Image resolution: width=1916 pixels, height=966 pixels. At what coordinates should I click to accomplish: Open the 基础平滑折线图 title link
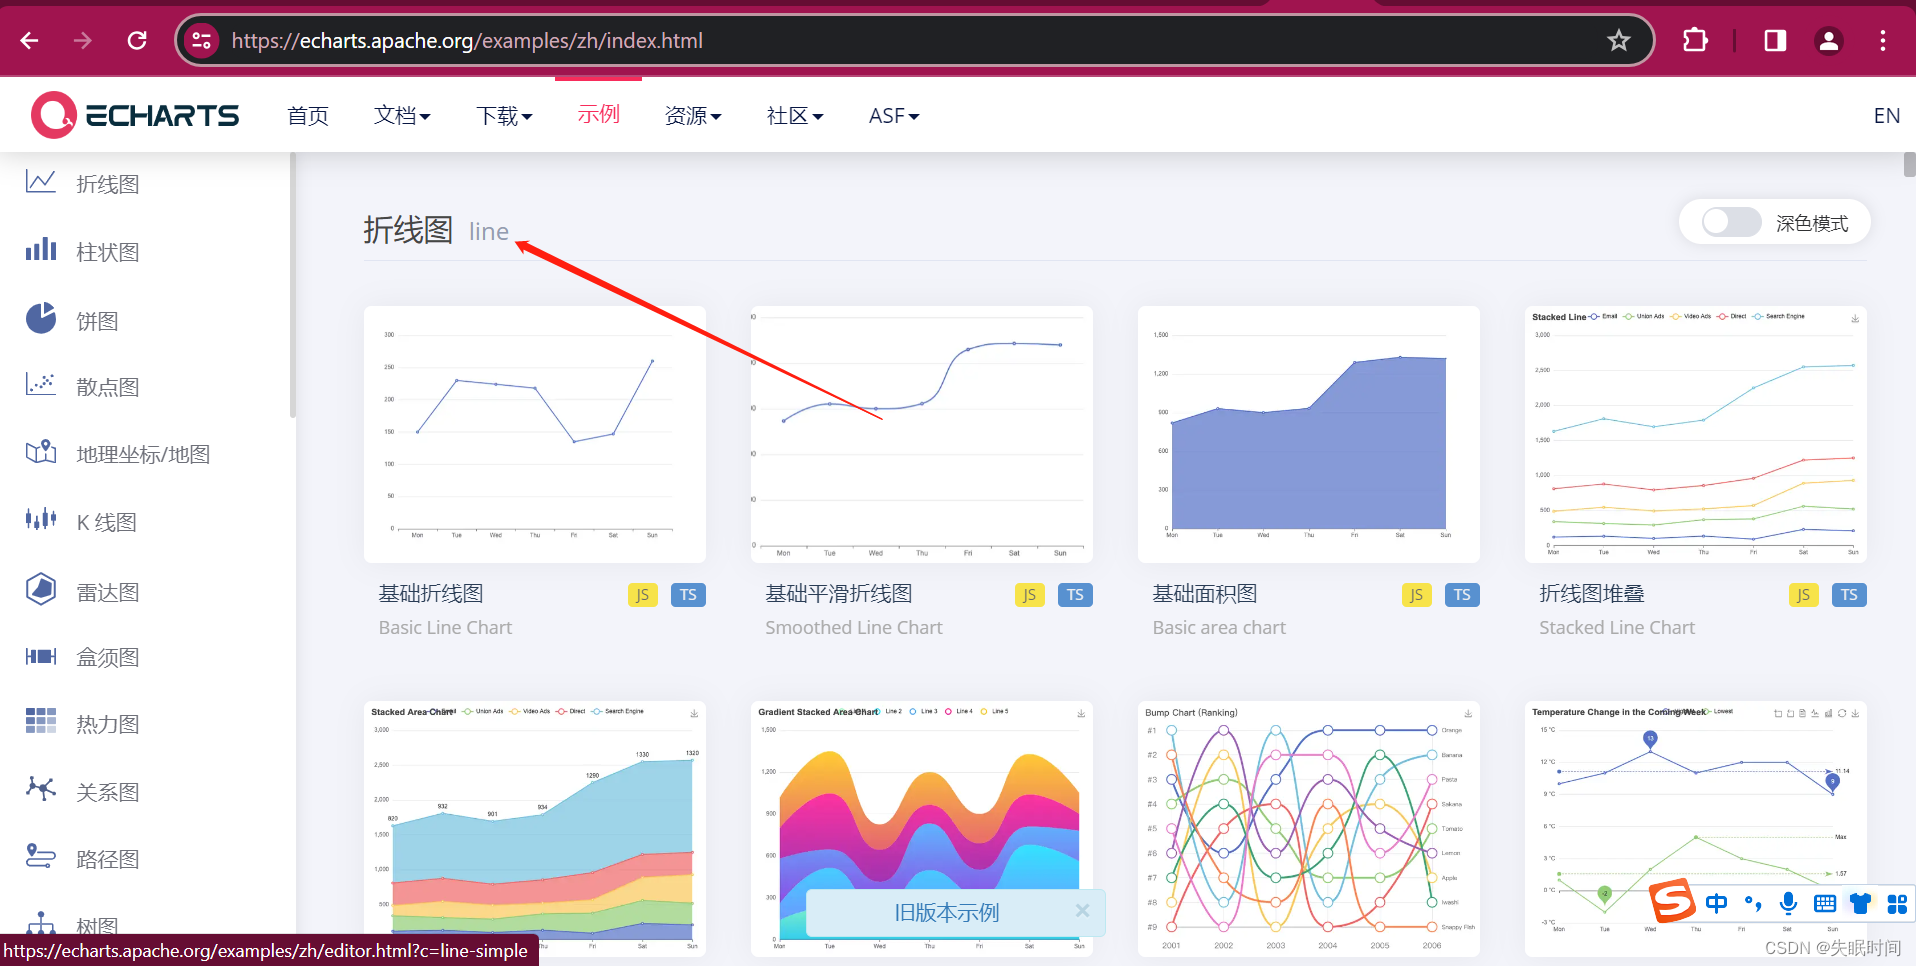839,594
